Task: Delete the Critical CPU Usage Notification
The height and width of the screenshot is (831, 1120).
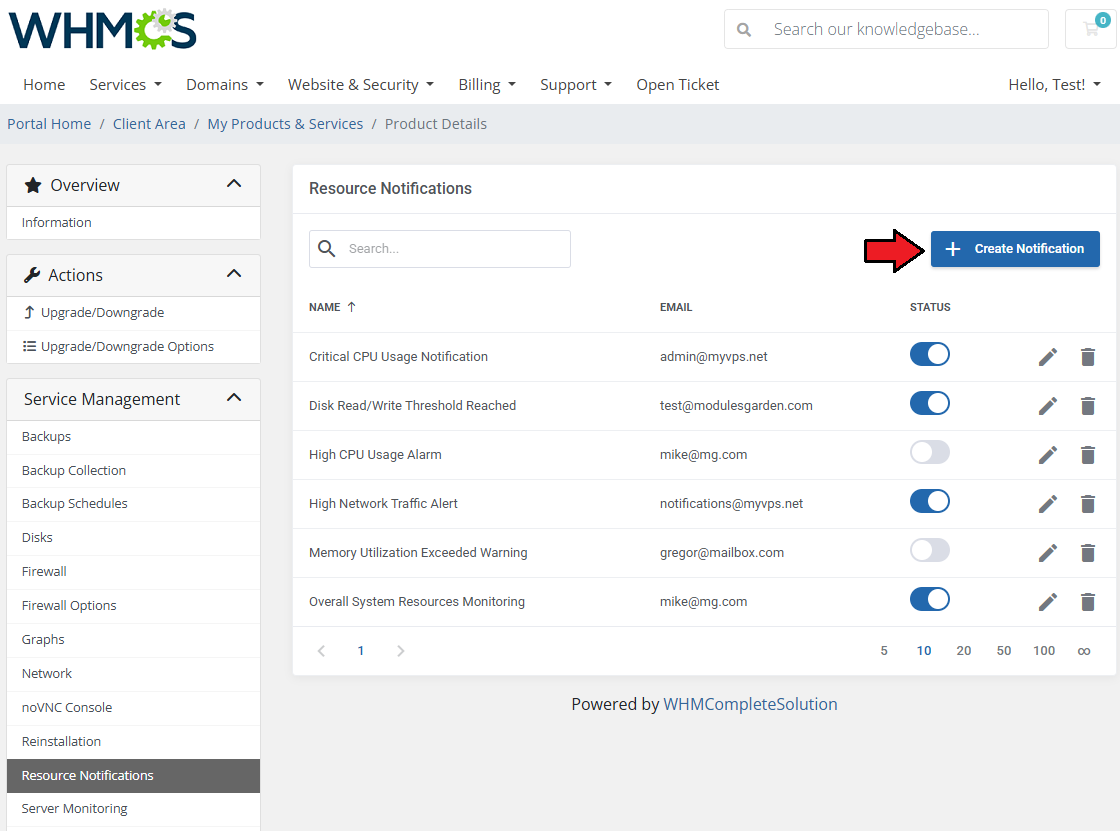Action: [1087, 357]
